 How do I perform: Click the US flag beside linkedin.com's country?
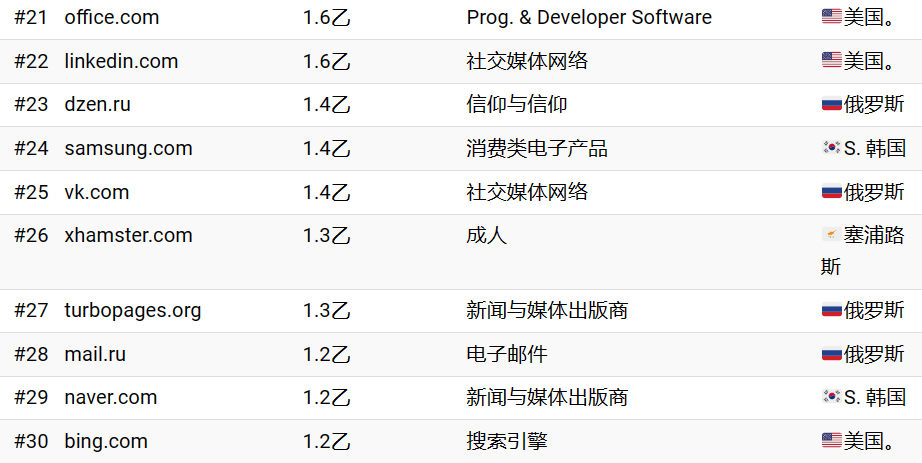(x=831, y=61)
